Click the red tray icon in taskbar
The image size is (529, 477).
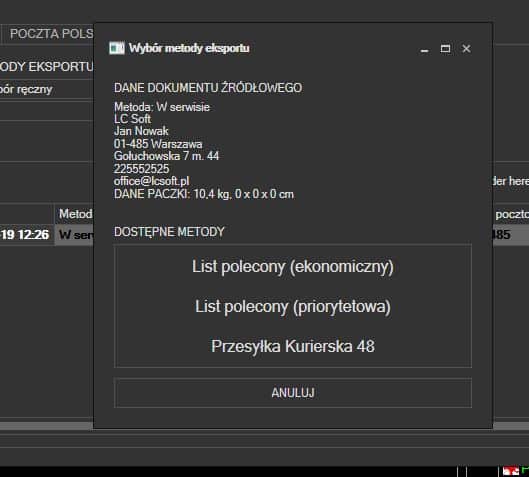(x=510, y=471)
